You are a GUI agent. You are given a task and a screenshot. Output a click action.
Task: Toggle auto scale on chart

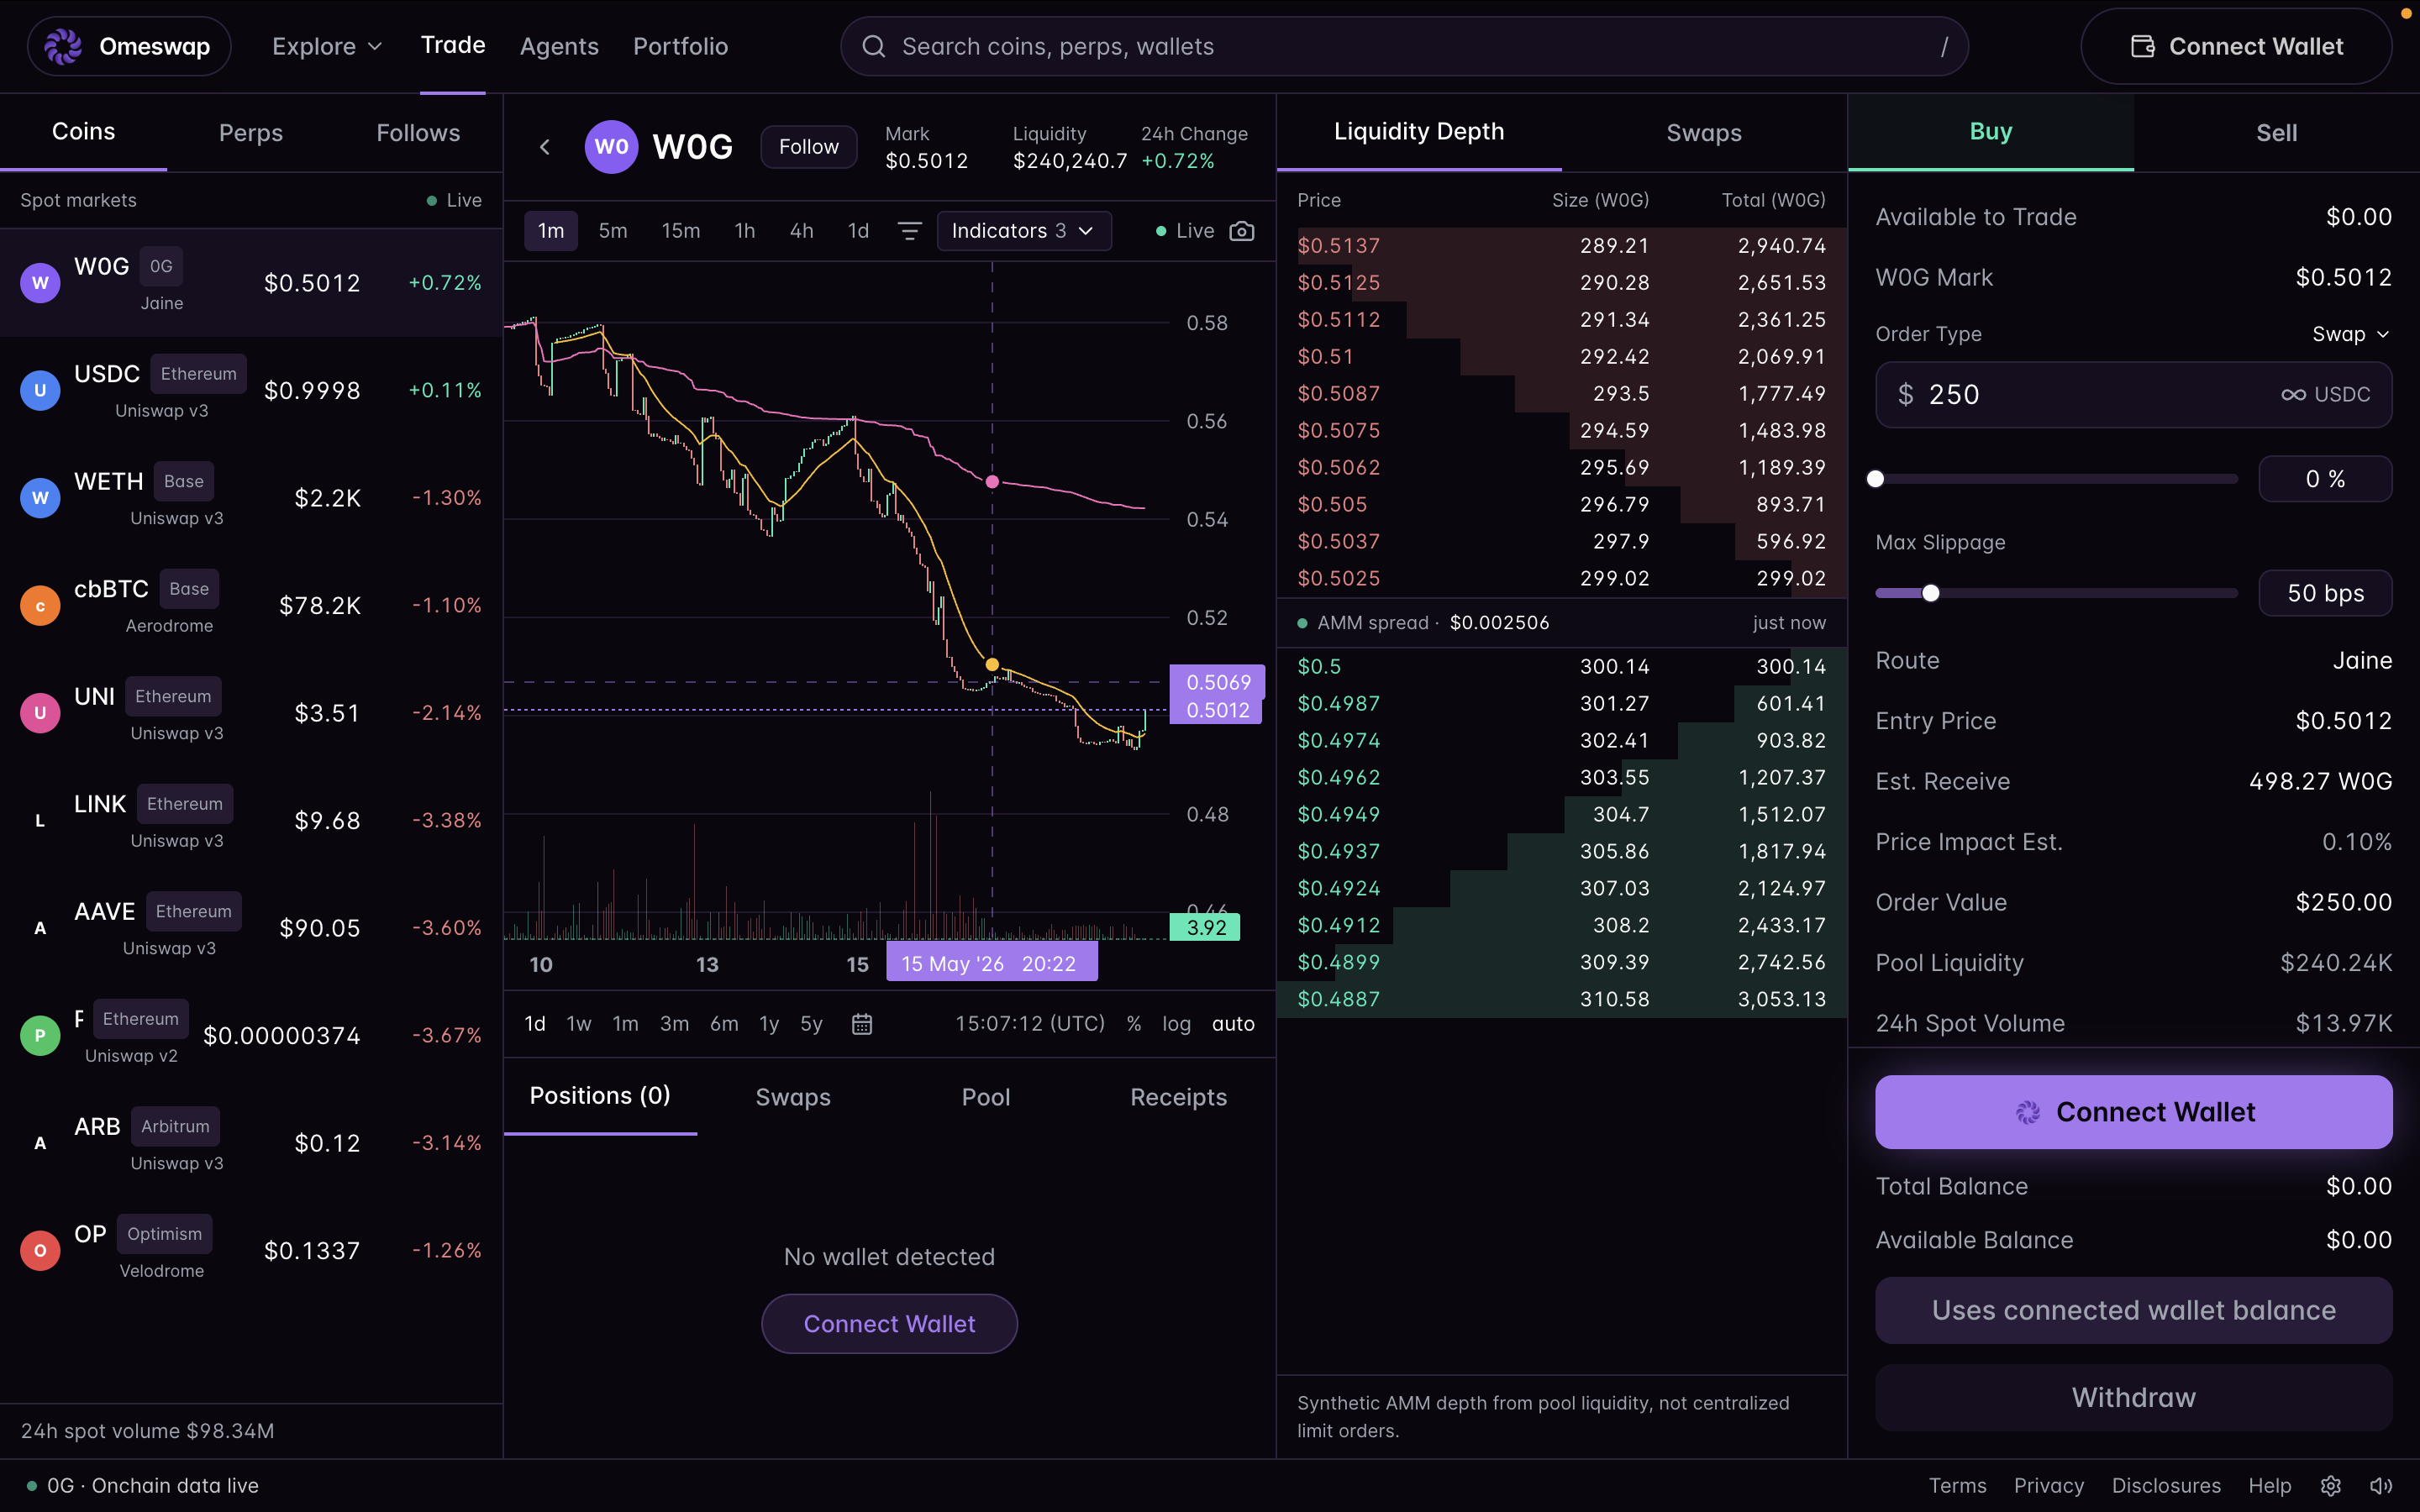[x=1233, y=1023]
